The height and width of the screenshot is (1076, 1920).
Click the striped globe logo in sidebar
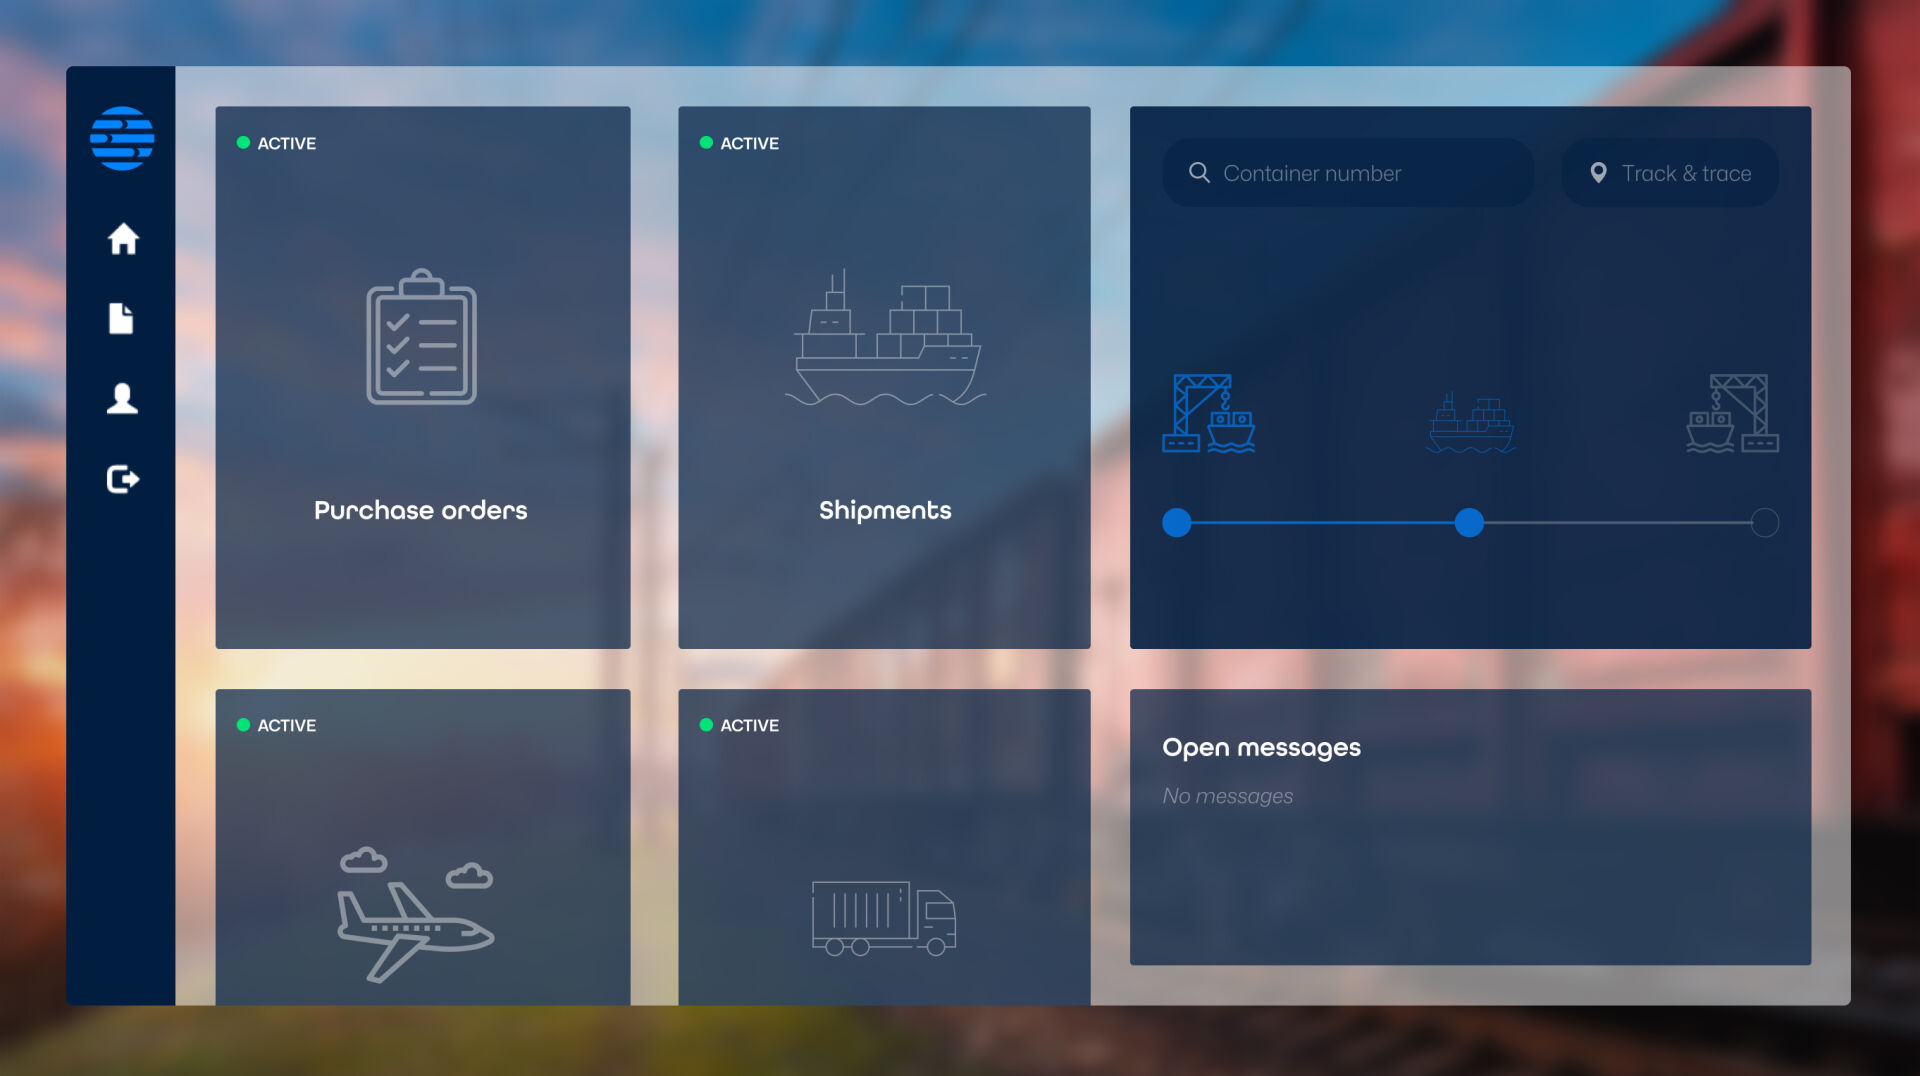click(x=122, y=138)
